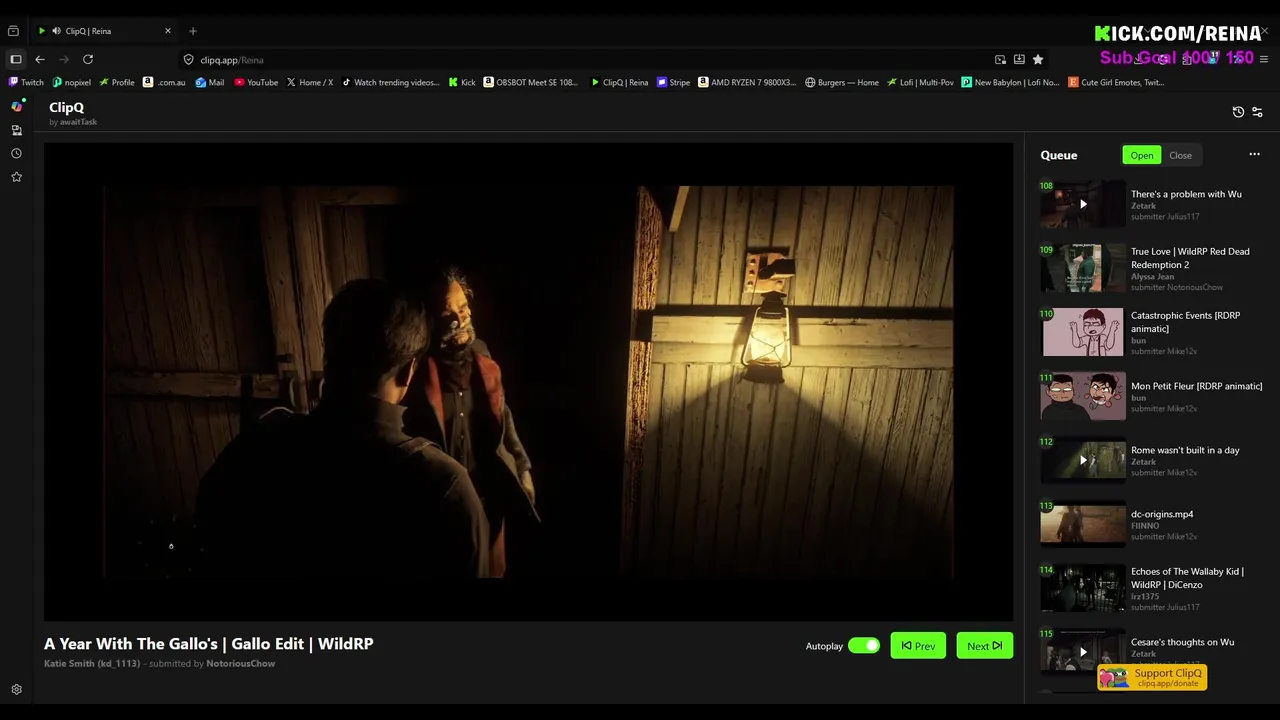Open the YouTube bookmark

tap(256, 82)
